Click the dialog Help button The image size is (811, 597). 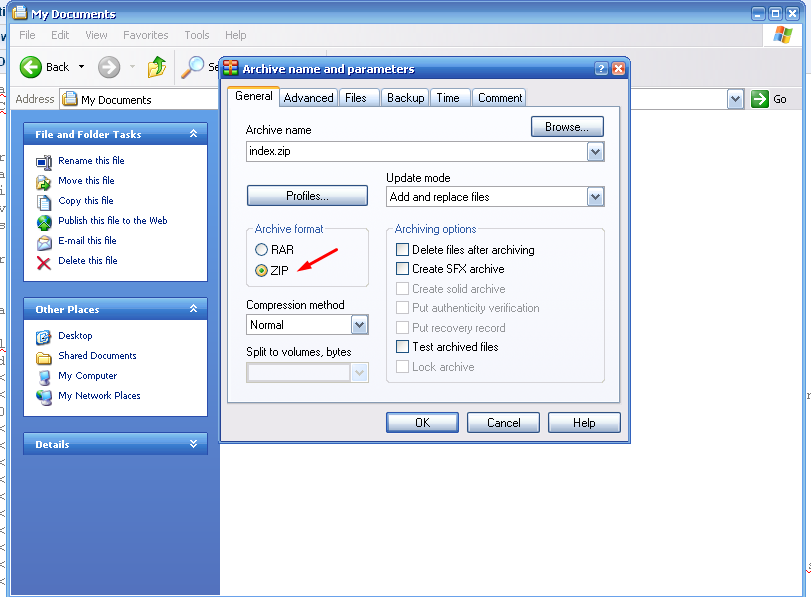coord(584,423)
